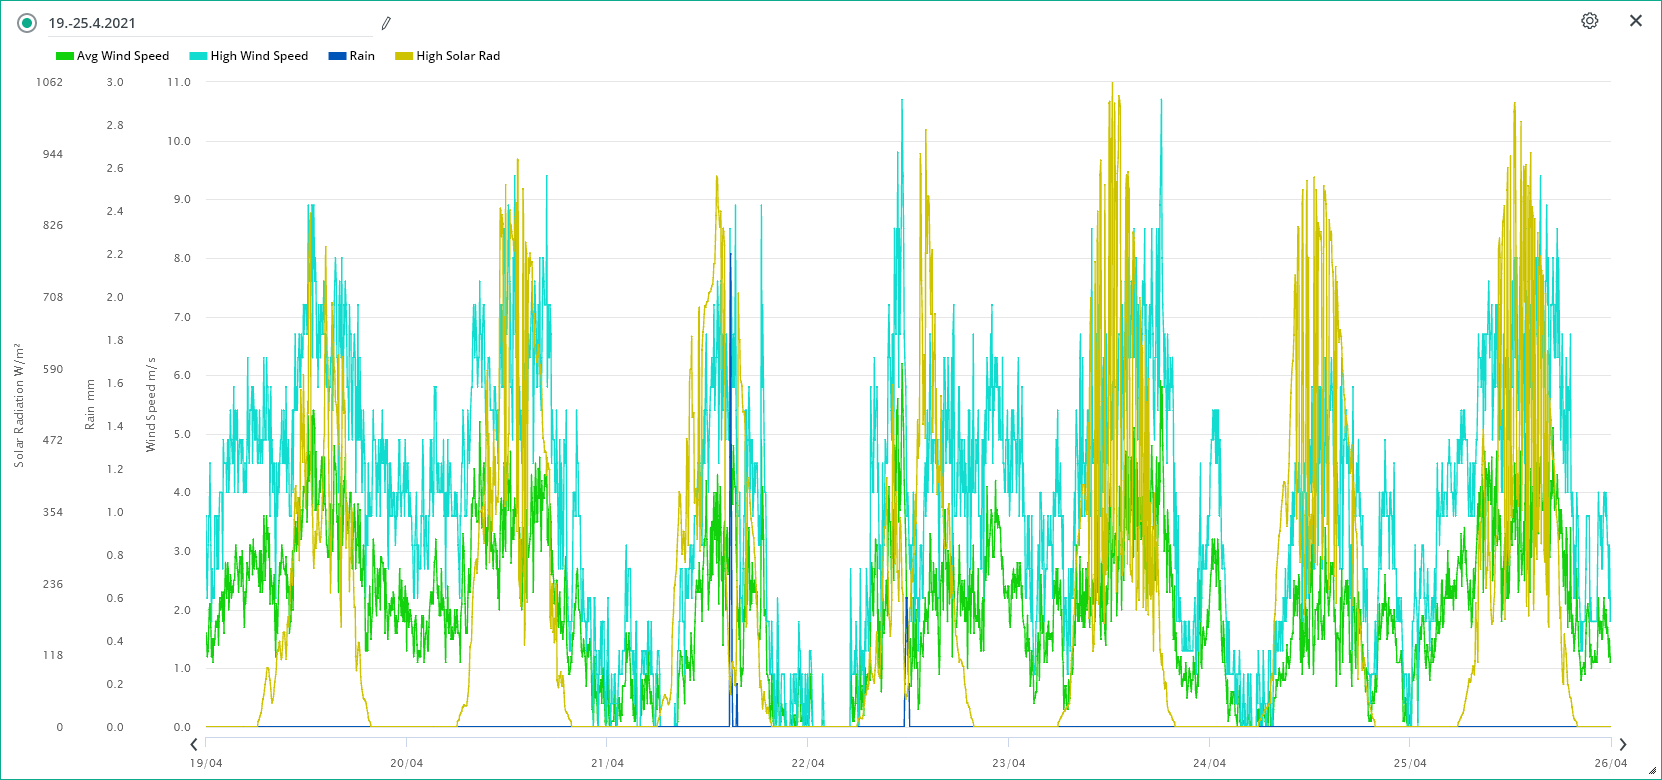Select the green circle button beside the title

point(27,23)
